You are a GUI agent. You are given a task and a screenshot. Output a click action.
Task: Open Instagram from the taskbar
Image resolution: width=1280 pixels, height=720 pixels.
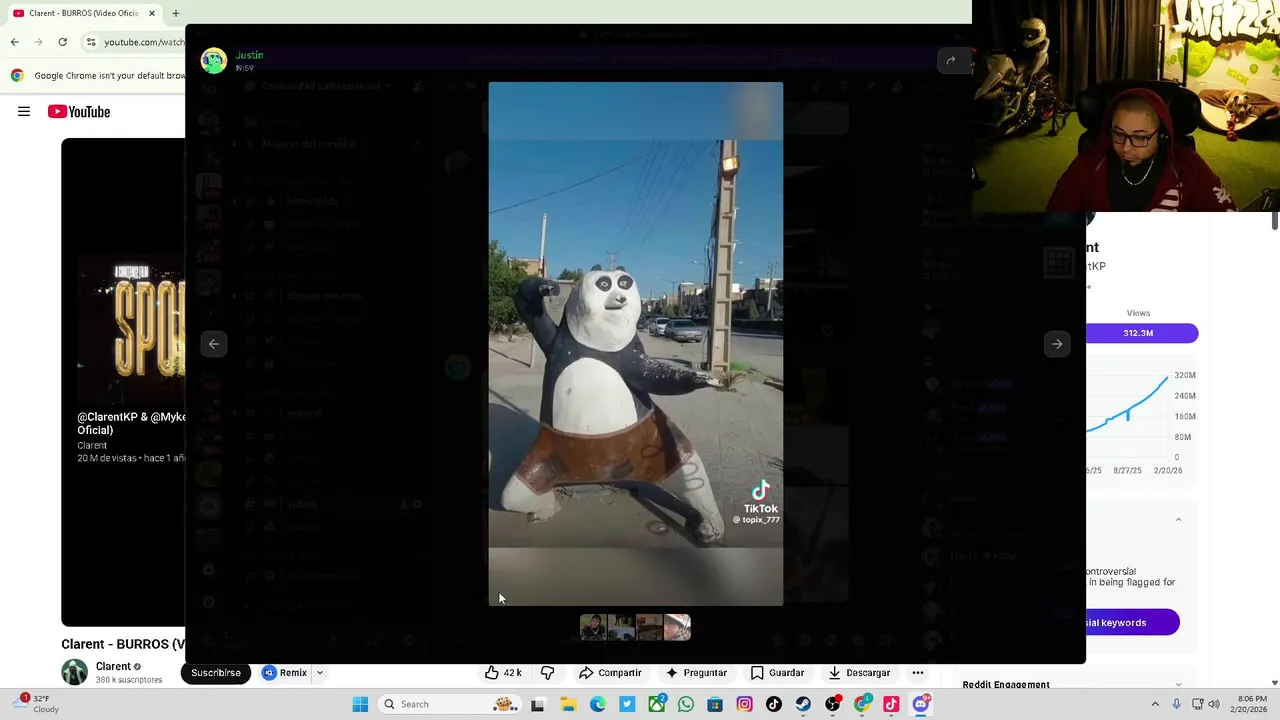click(744, 704)
